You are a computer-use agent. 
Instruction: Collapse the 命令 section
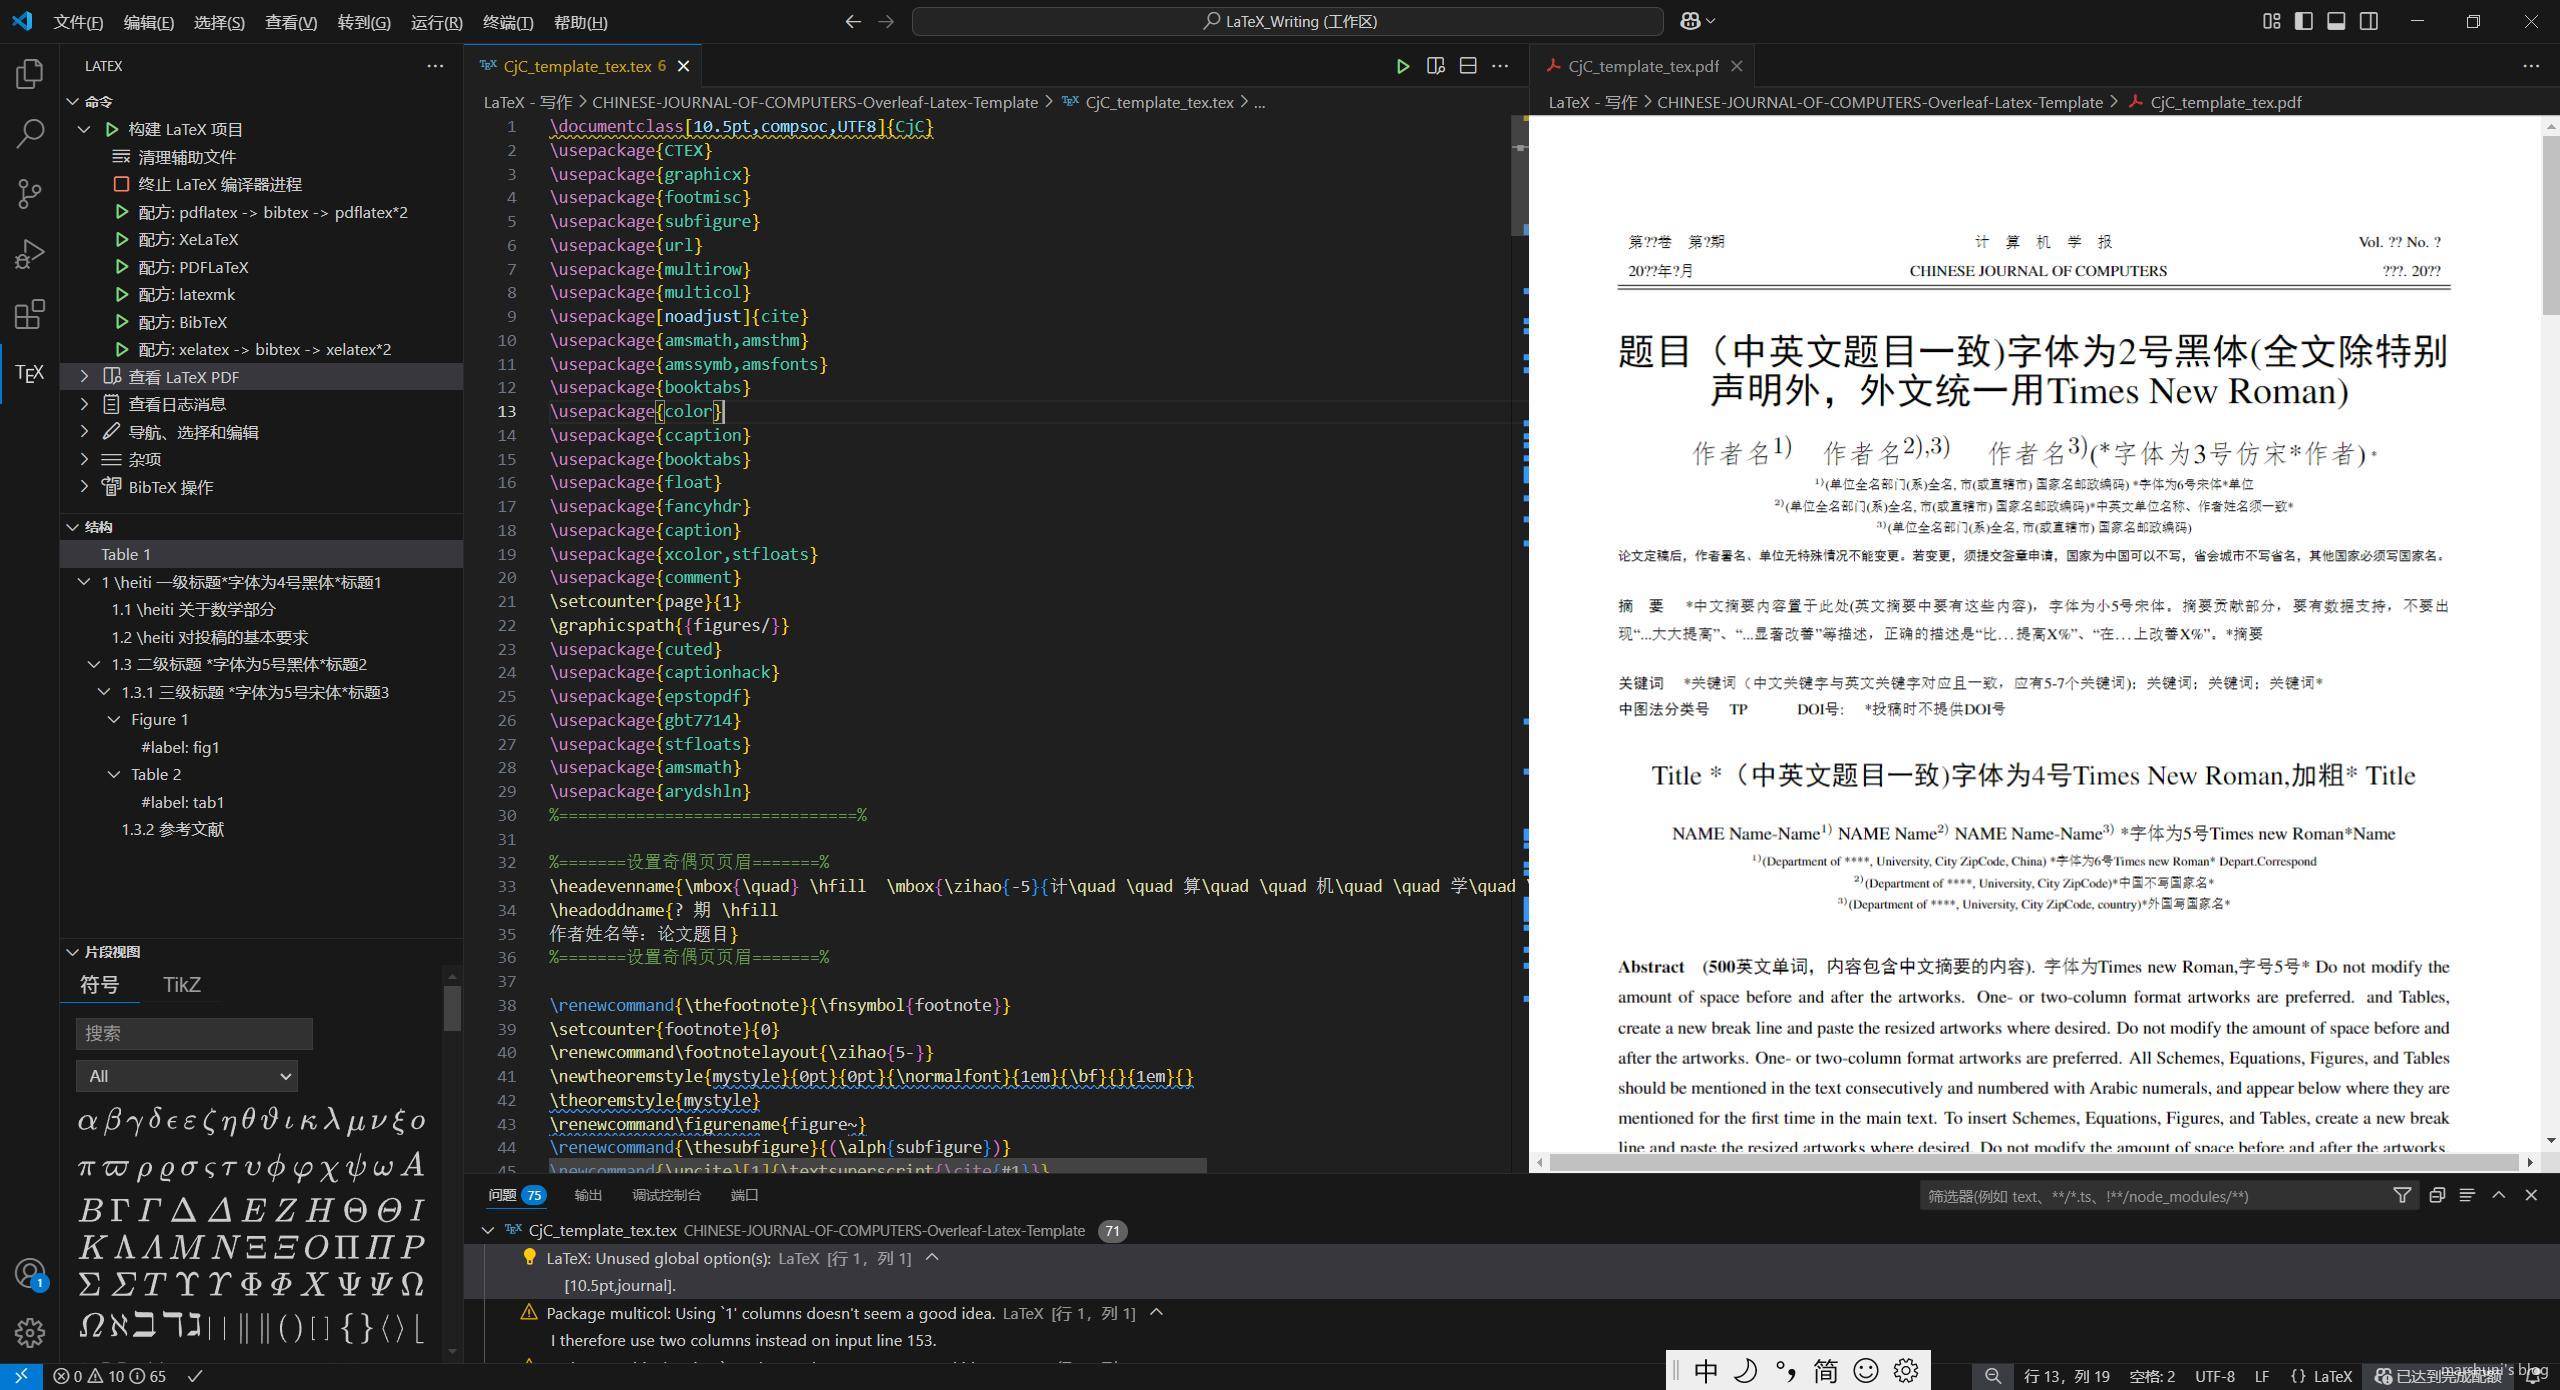(73, 102)
